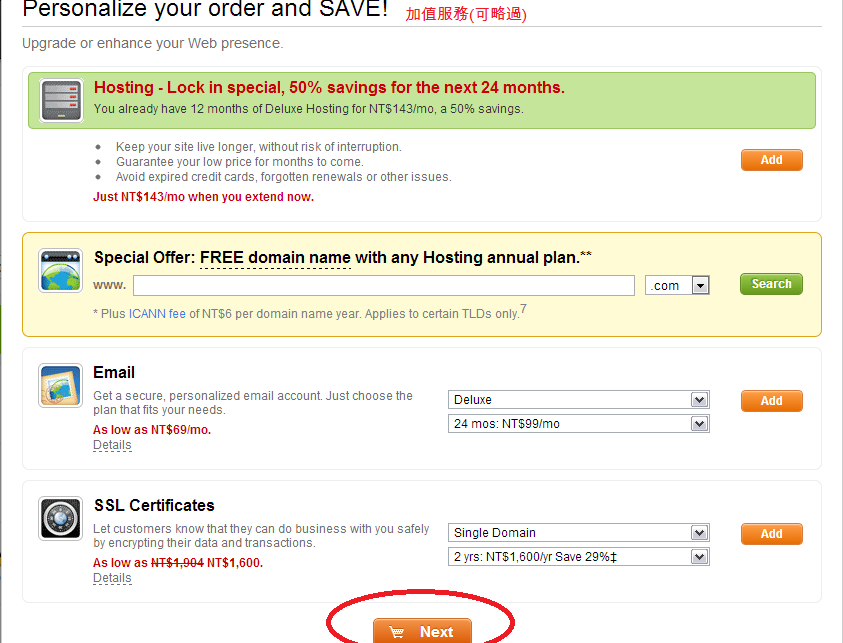Click the SSL Certificates vault icon
Image resolution: width=843 pixels, height=643 pixels.
point(60,518)
